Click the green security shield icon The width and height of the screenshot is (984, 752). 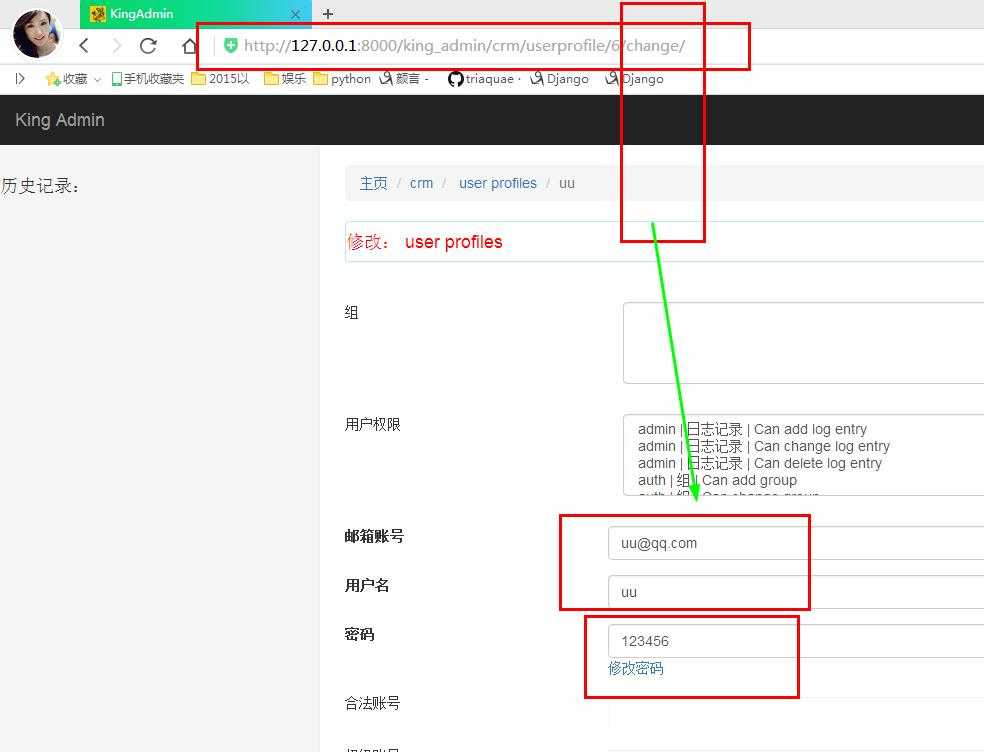[231, 45]
